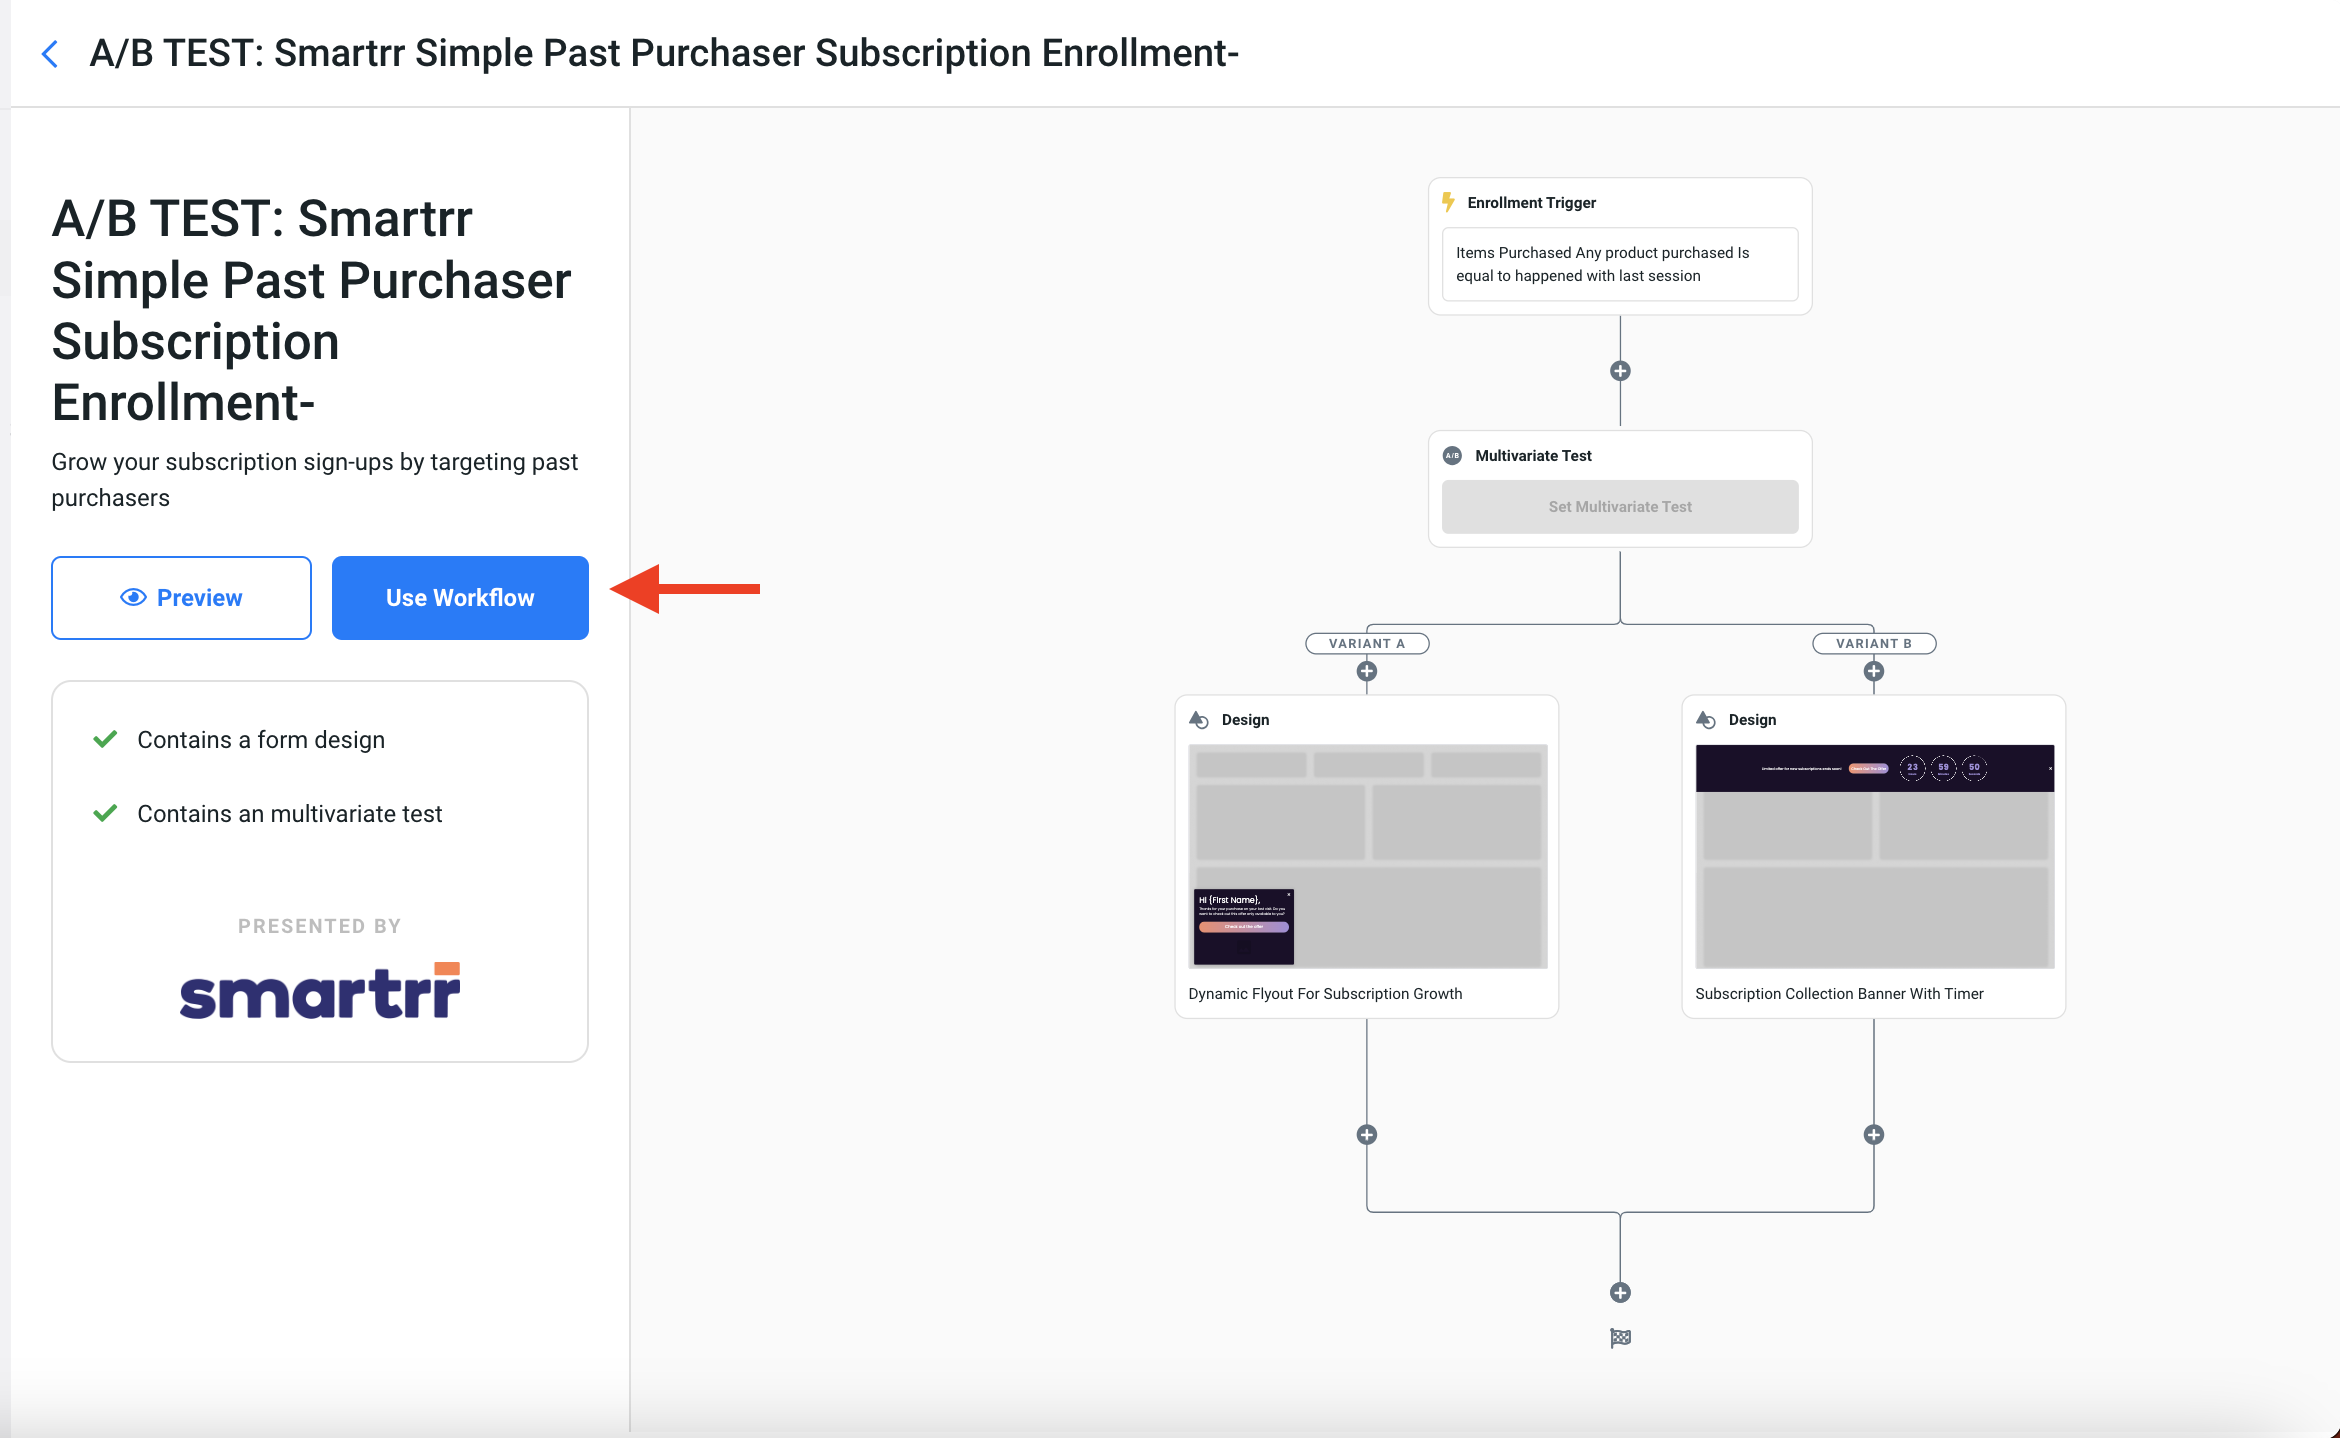Click plus icon under Variant A label

click(1366, 671)
